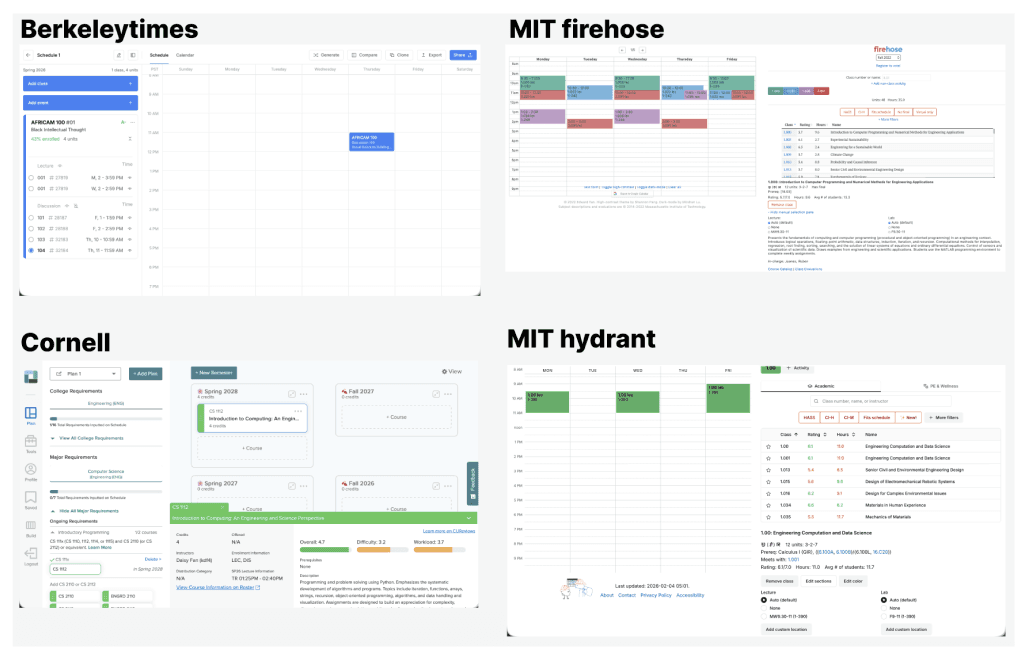Select Berkeleytimes discussion section 104 radio
Viewport: 1028px width, 662px height.
click(31, 250)
